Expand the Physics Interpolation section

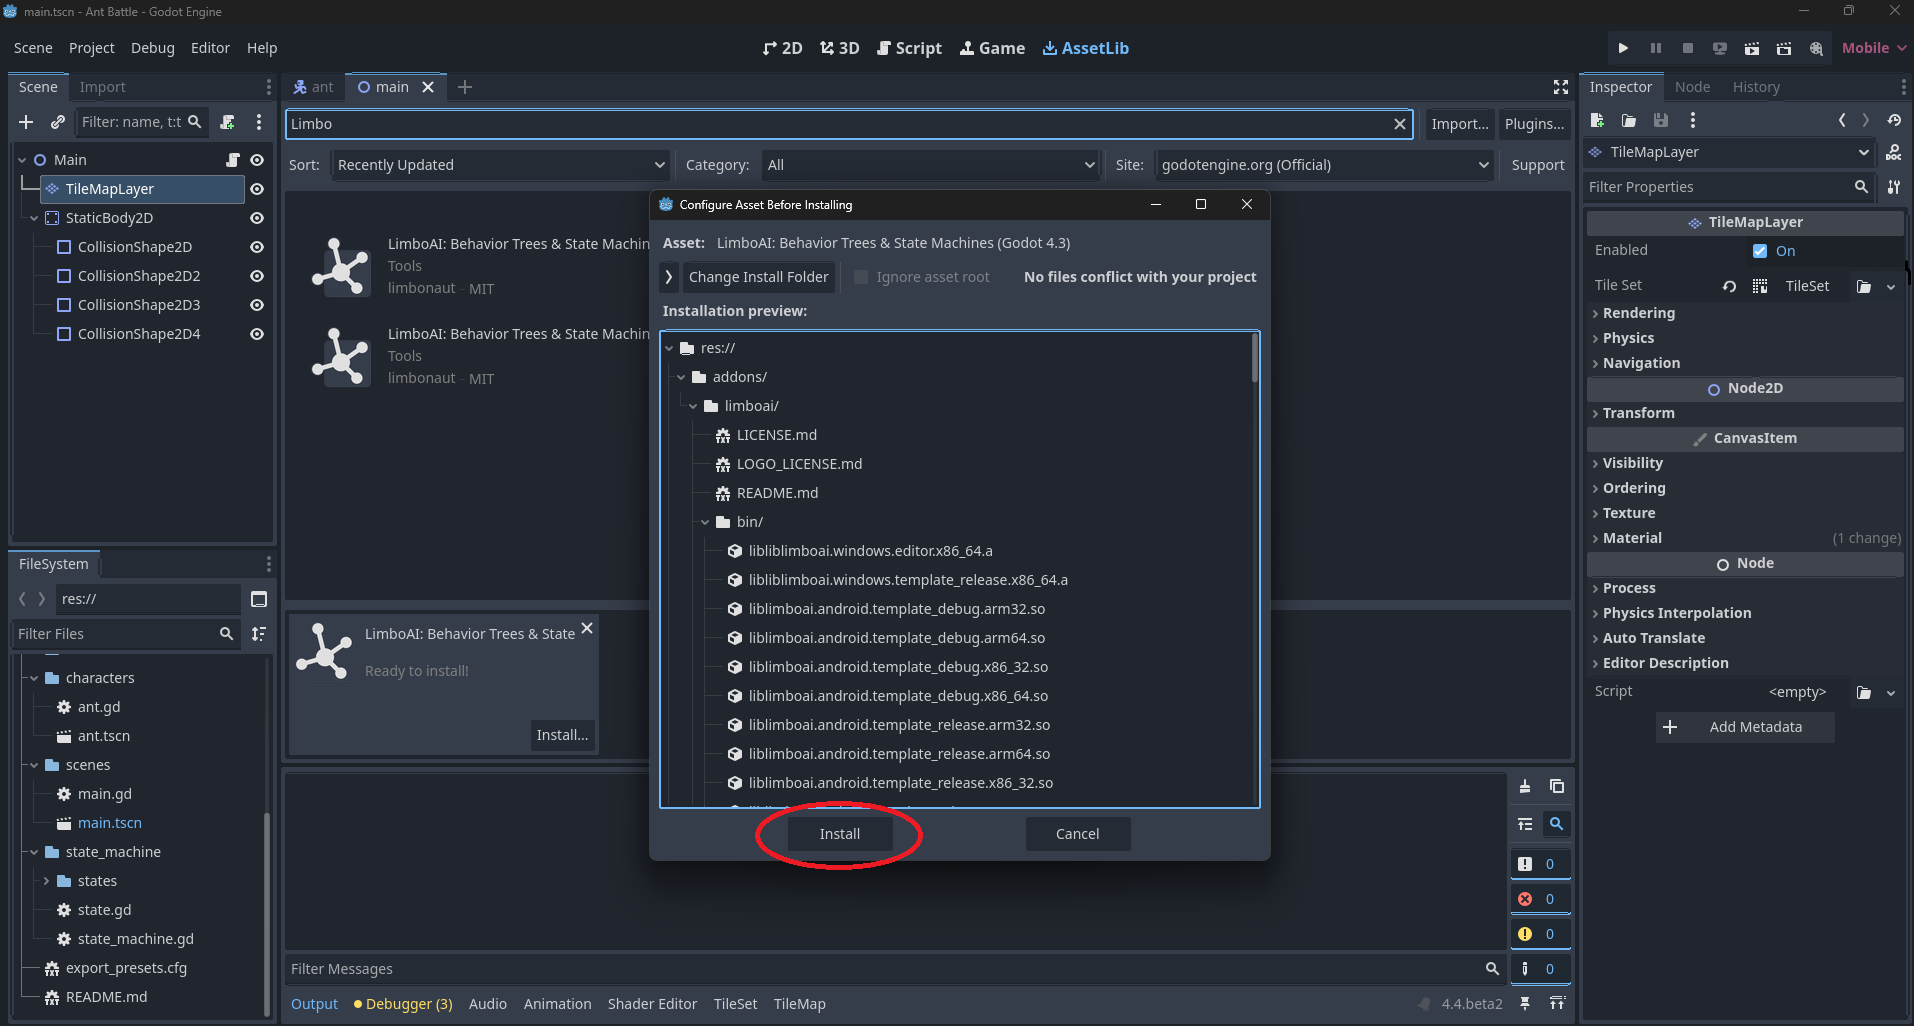coord(1676,613)
